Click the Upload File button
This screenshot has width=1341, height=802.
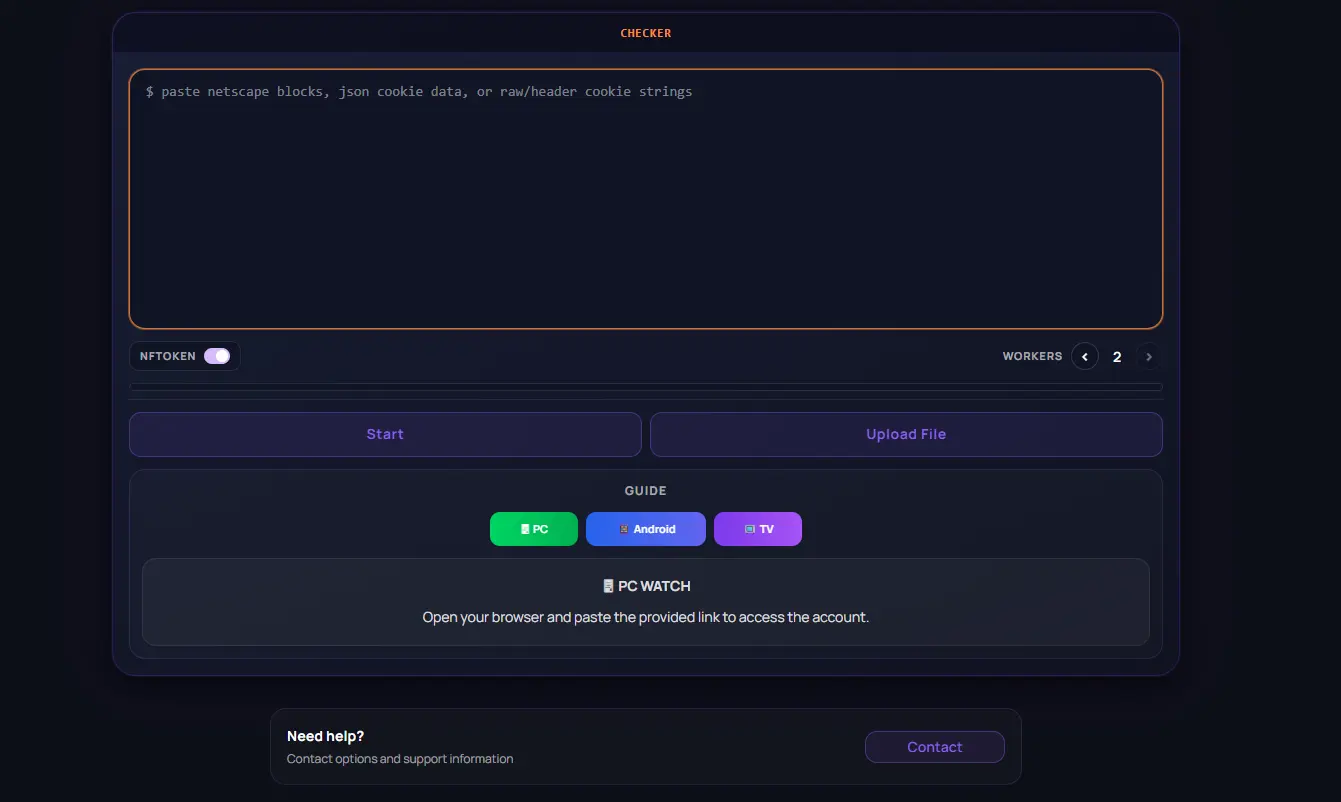906,434
